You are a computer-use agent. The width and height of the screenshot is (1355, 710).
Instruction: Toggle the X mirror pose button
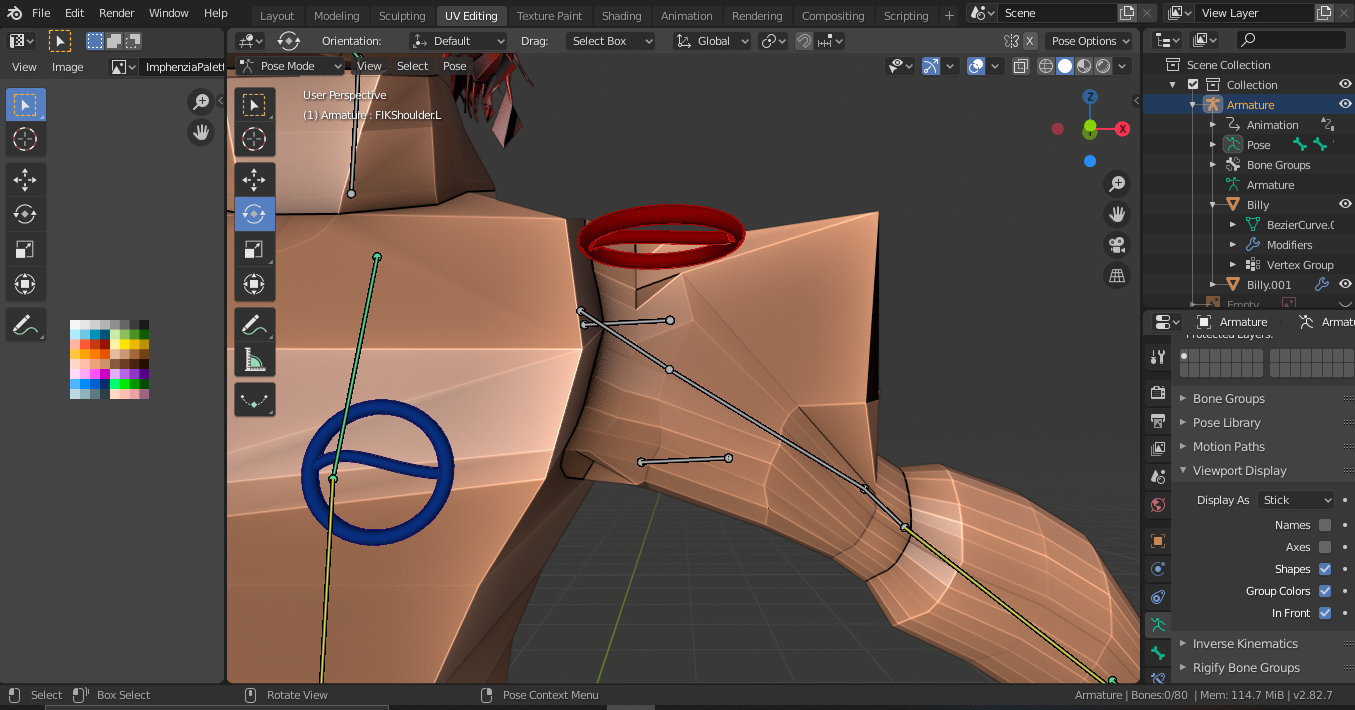pyautogui.click(x=1030, y=41)
